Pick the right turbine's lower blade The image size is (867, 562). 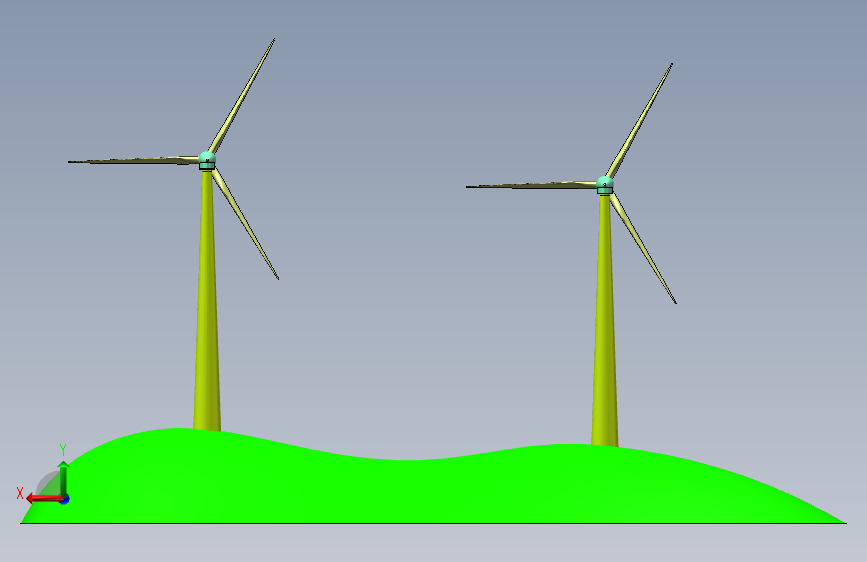click(x=643, y=248)
